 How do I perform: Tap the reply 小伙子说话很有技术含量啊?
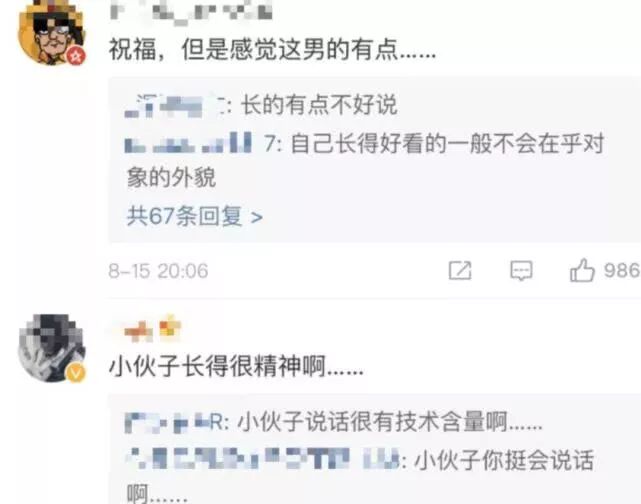pyautogui.click(x=390, y=422)
